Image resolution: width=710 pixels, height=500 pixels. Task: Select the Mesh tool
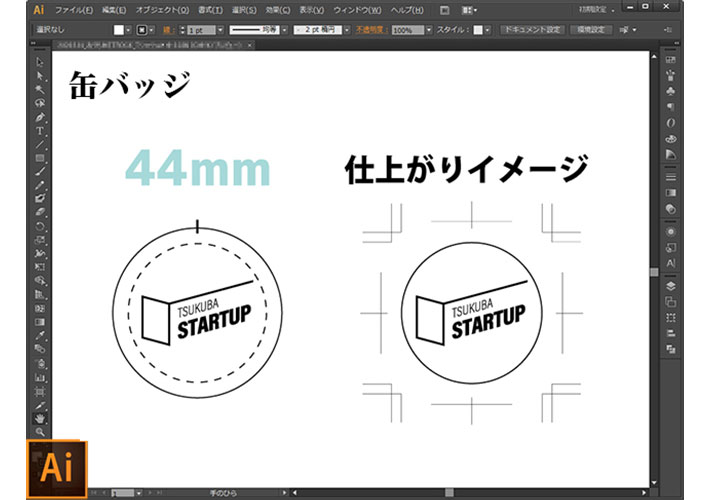coord(40,308)
